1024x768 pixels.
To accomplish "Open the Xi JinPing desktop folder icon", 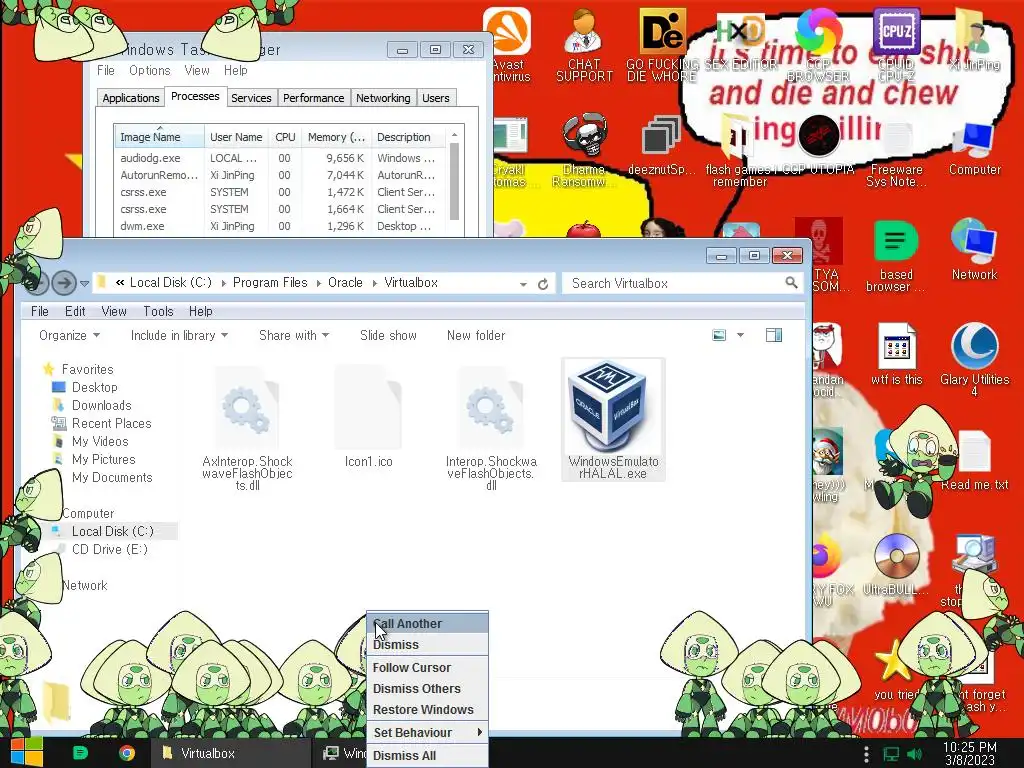I will (974, 39).
